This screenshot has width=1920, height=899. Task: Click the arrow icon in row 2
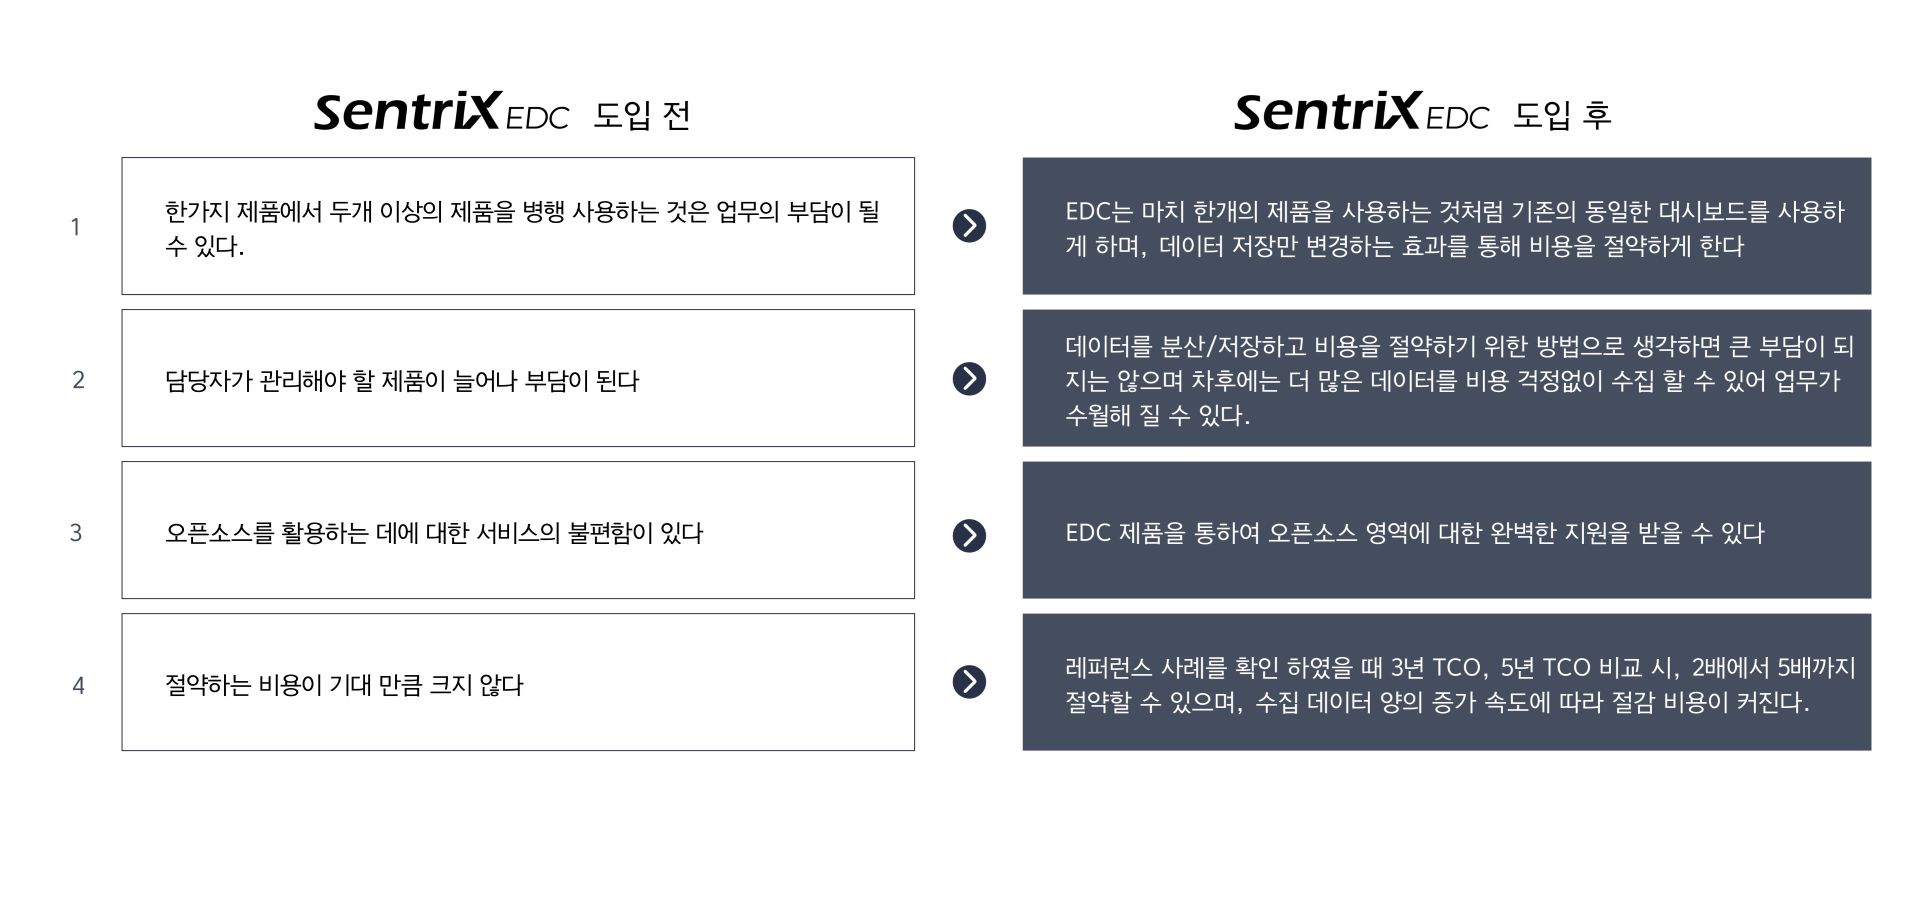click(969, 379)
